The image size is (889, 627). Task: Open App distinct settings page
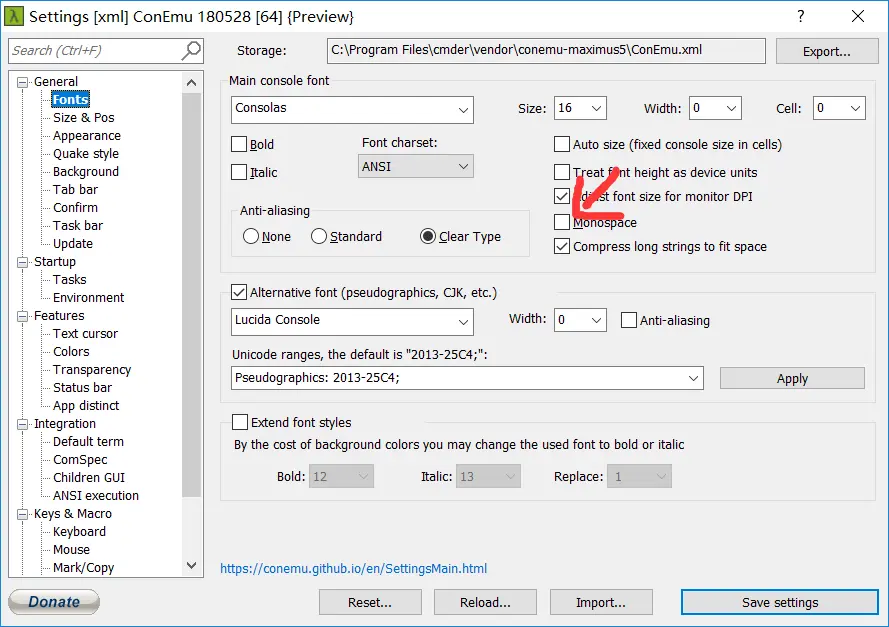pyautogui.click(x=86, y=405)
